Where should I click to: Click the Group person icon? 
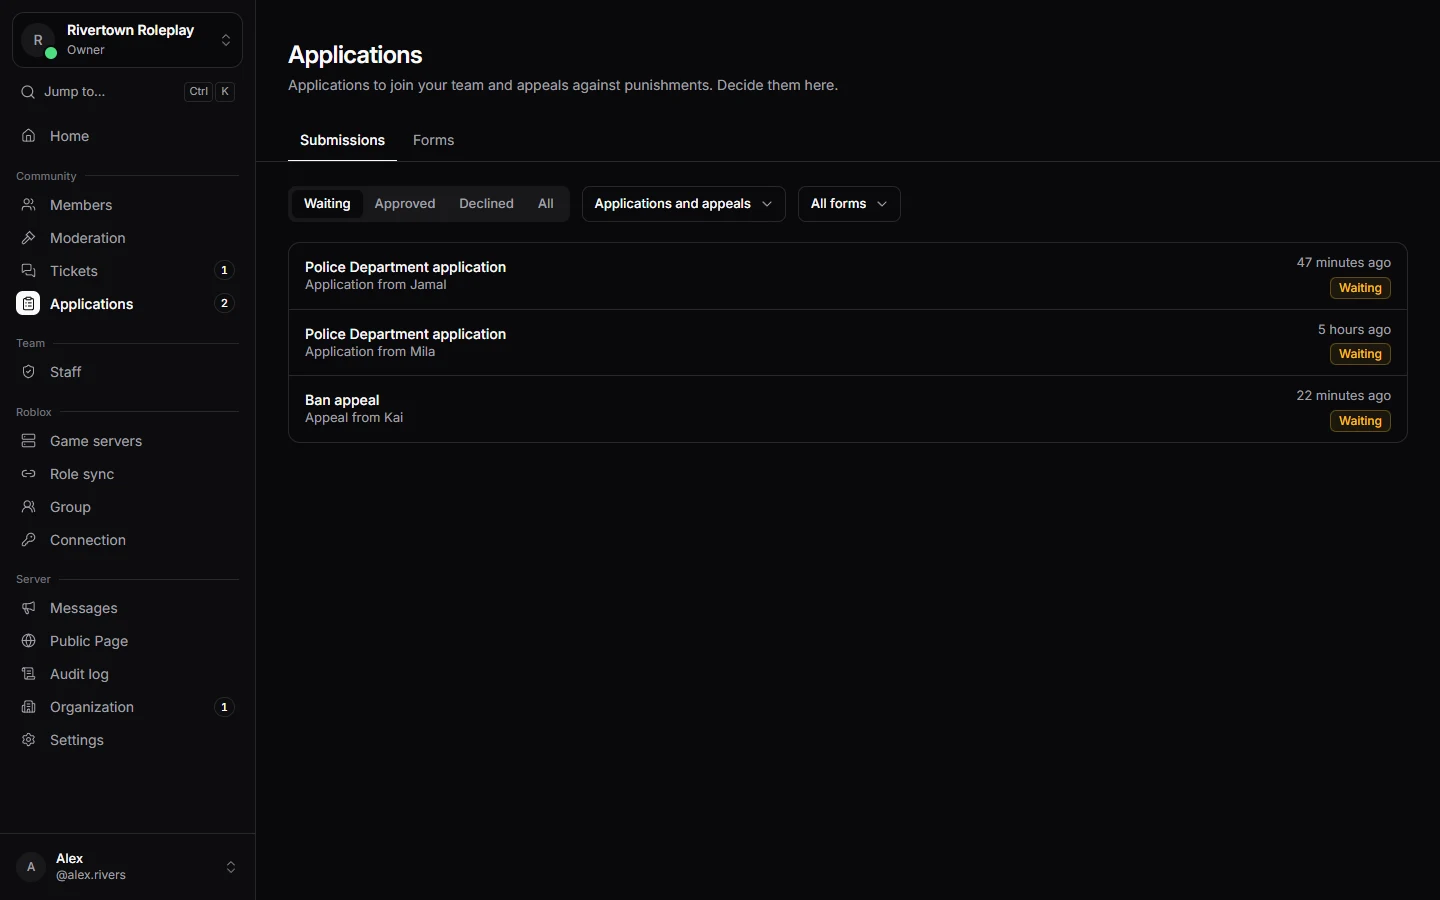click(29, 507)
